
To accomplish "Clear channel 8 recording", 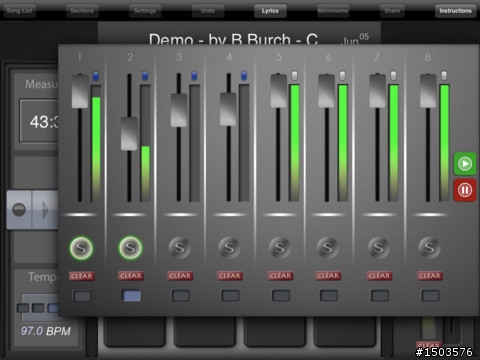I will [430, 276].
